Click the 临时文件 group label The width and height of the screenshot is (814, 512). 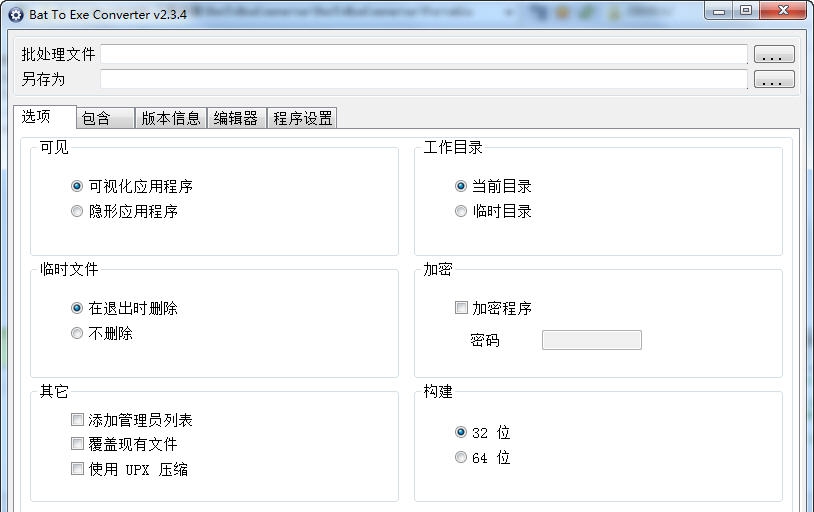click(69, 270)
